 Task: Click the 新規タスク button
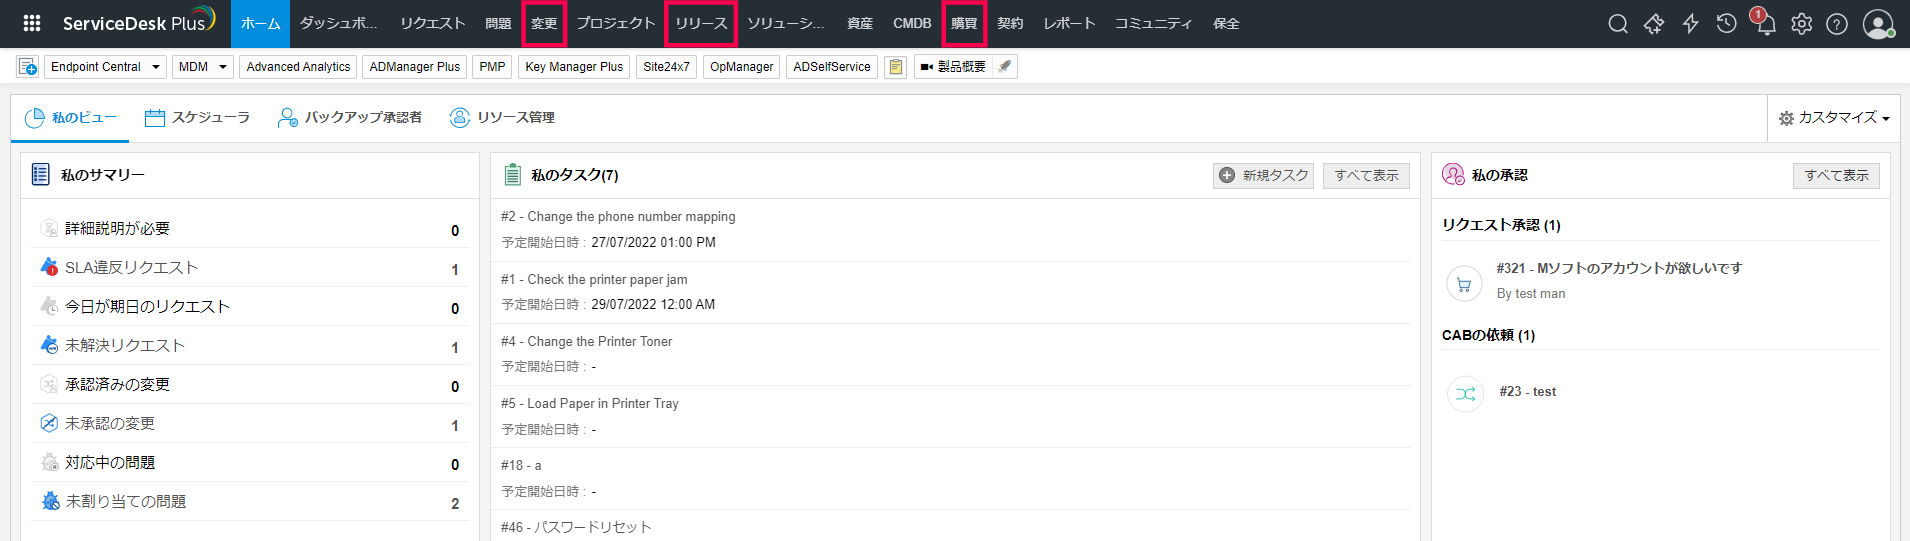(1263, 176)
